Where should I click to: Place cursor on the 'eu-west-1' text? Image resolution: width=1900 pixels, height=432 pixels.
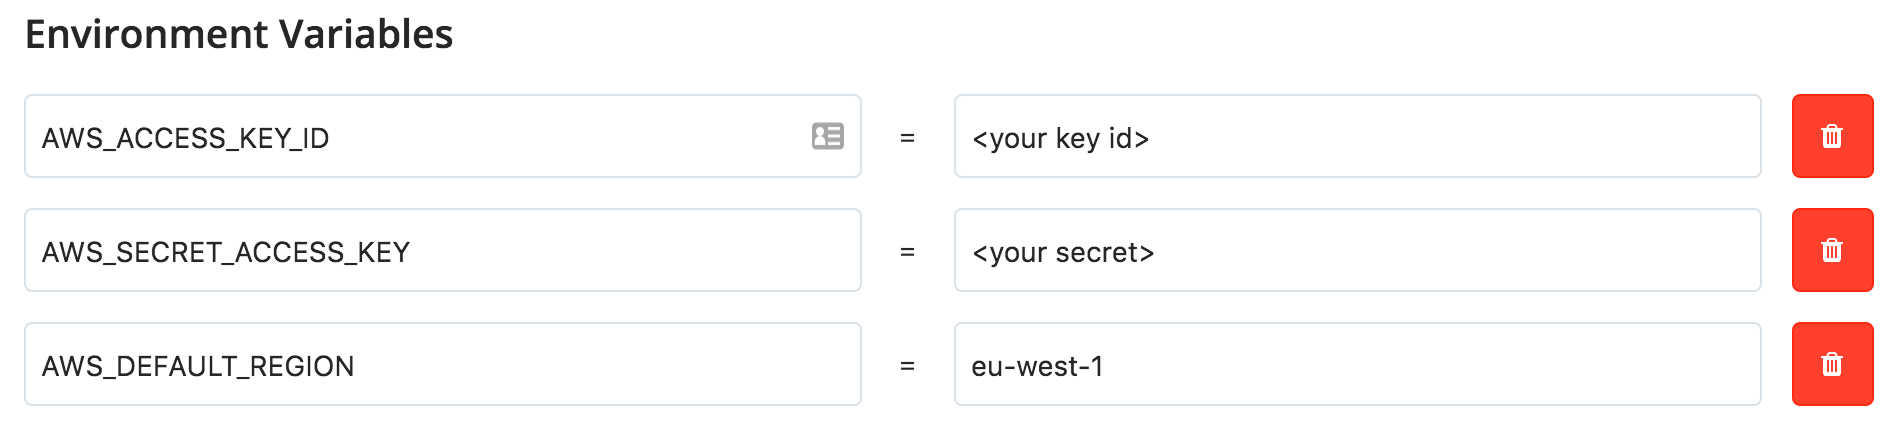coord(1037,366)
